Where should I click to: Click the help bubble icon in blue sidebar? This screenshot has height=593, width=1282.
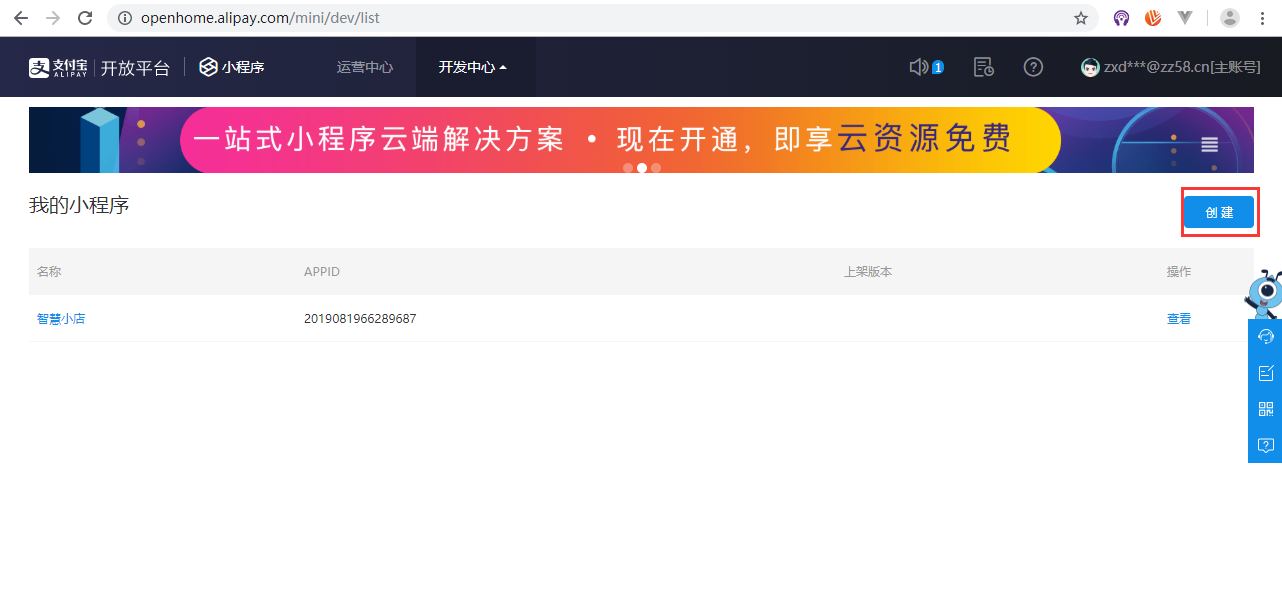[x=1265, y=445]
